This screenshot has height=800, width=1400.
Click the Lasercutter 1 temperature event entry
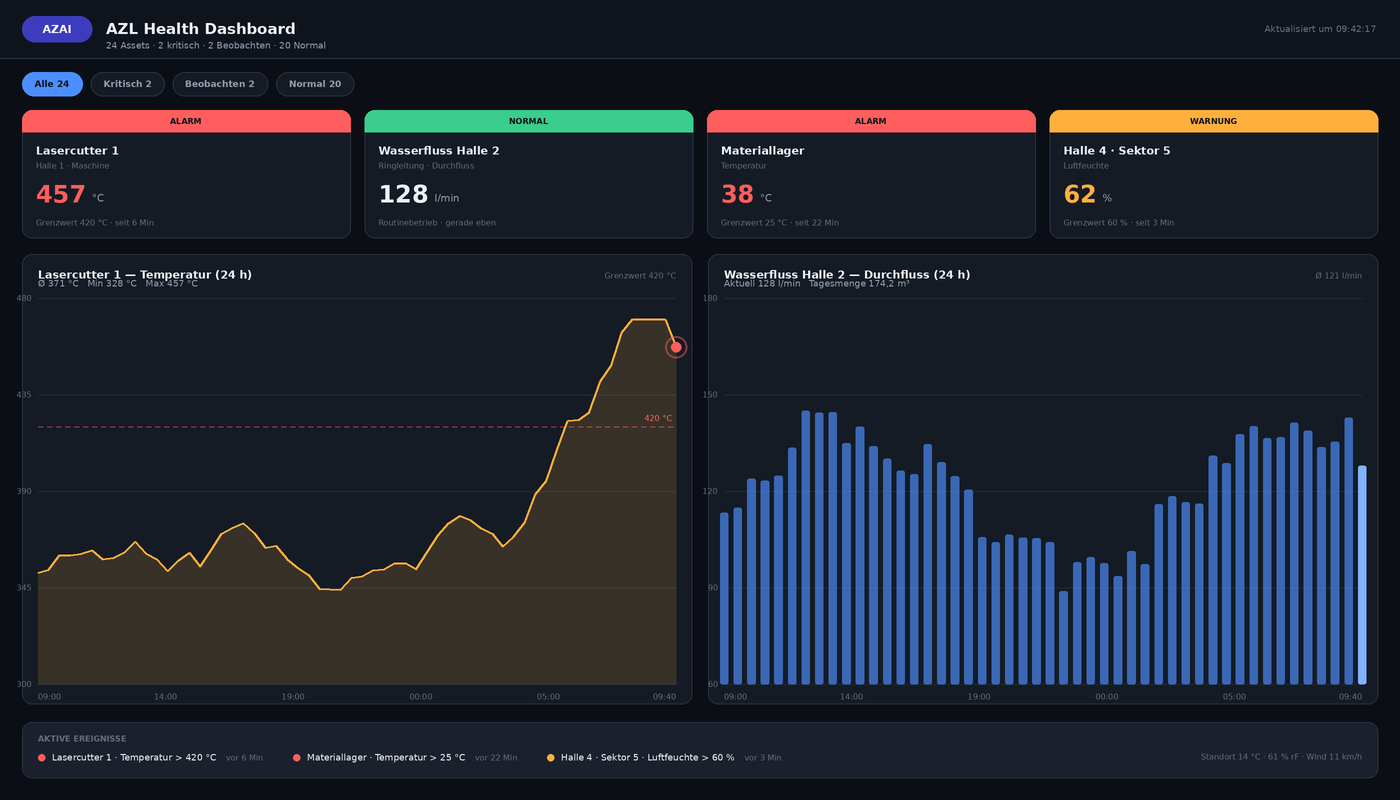150,757
